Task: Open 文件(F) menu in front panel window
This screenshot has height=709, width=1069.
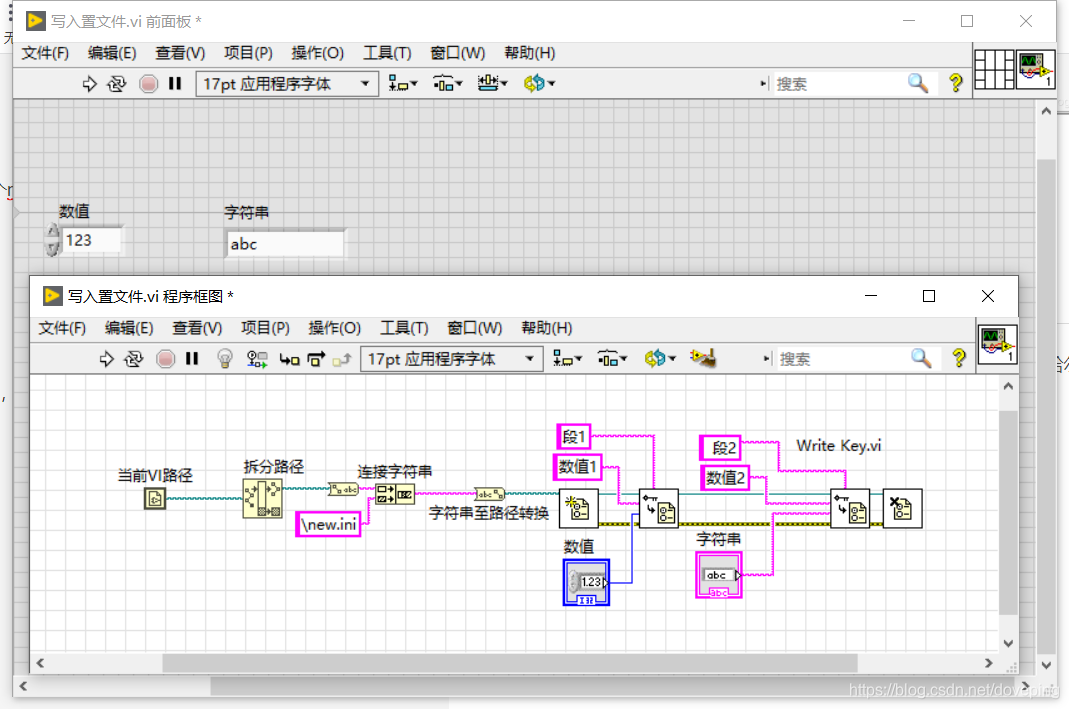Action: (x=45, y=53)
